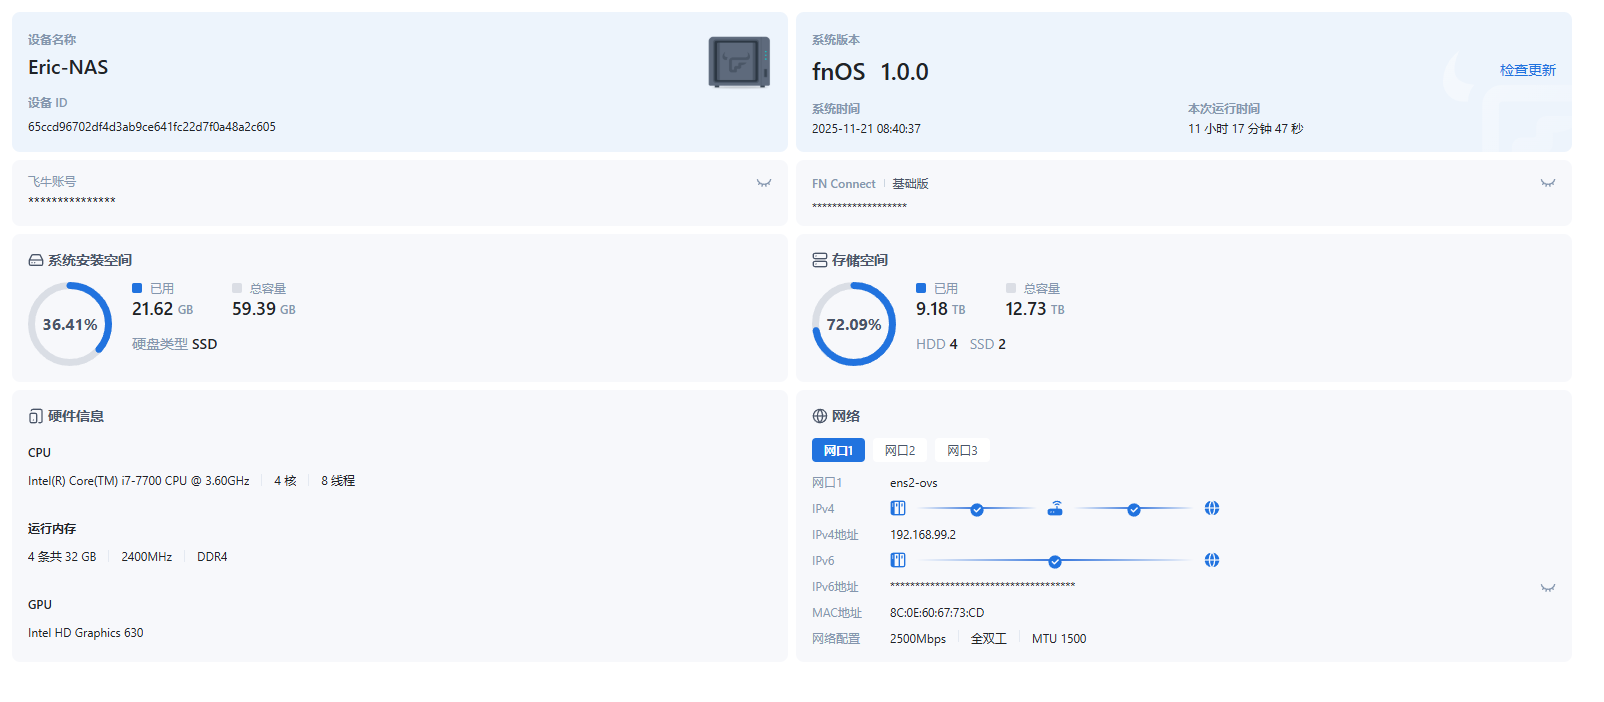The width and height of the screenshot is (1604, 702).
Task: Click the 检查更新 link
Action: point(1528,70)
